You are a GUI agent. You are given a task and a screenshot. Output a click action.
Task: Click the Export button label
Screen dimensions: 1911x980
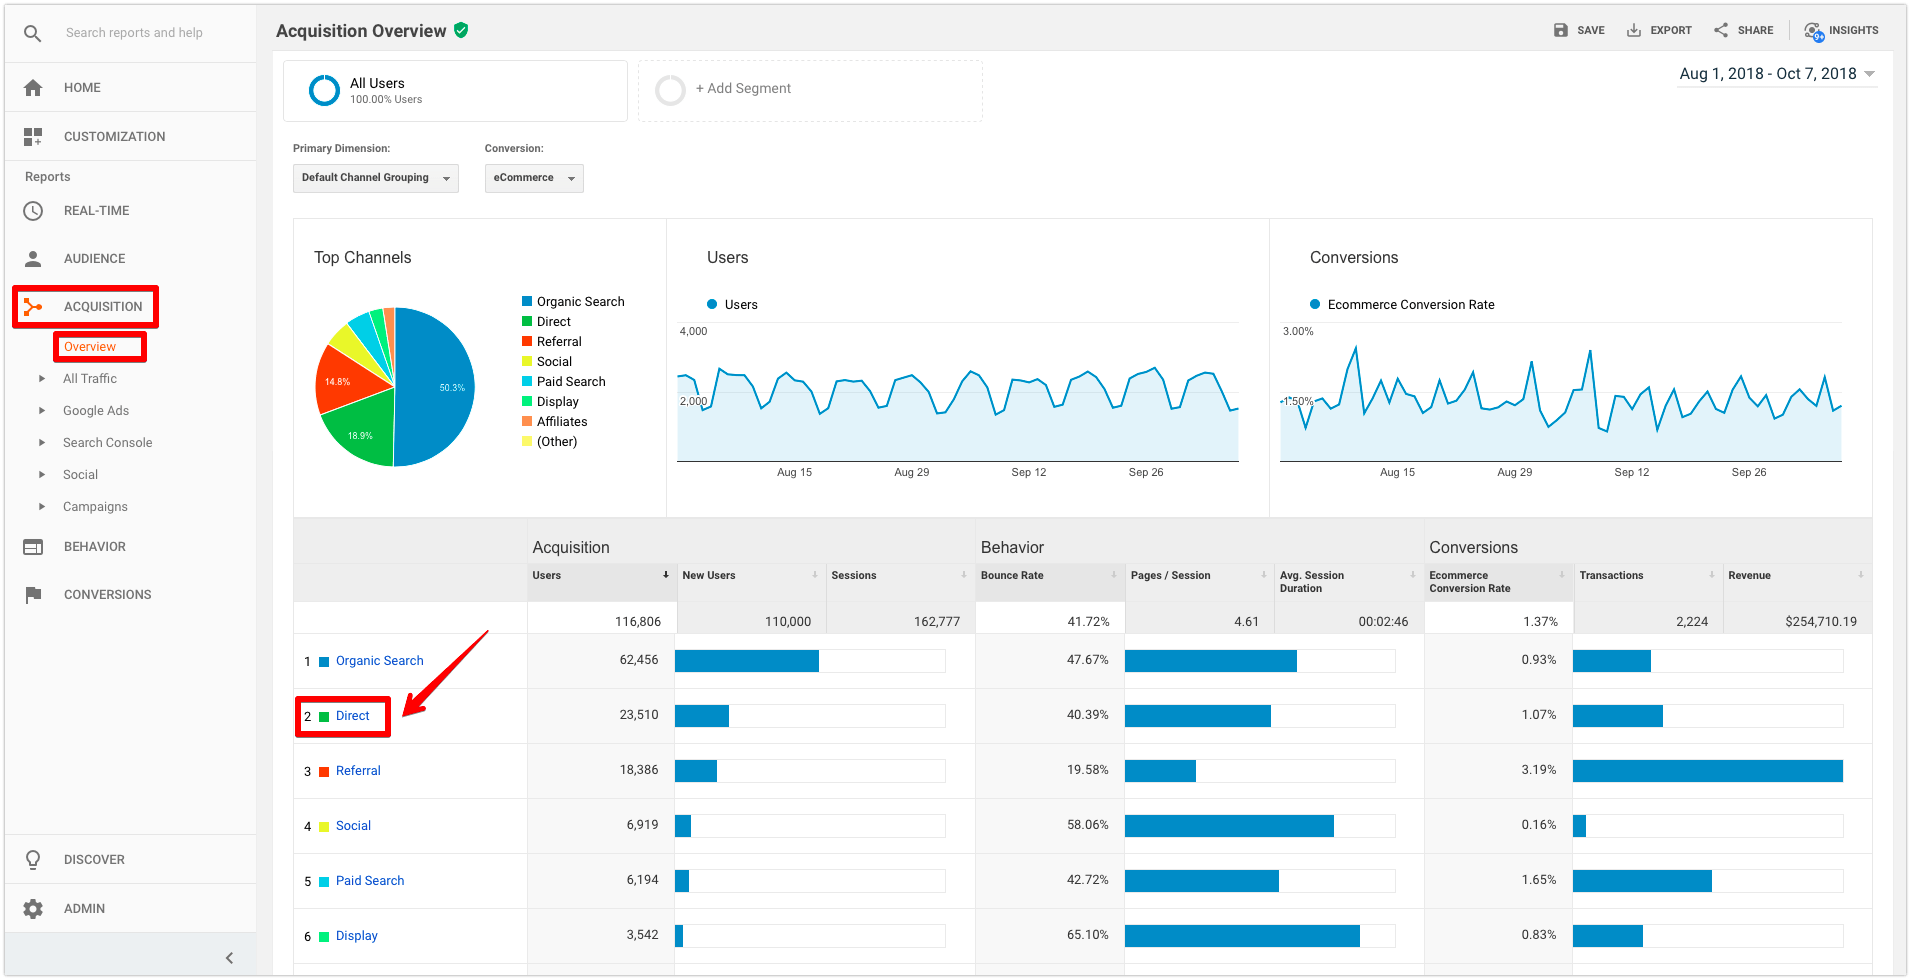pyautogui.click(x=1671, y=31)
